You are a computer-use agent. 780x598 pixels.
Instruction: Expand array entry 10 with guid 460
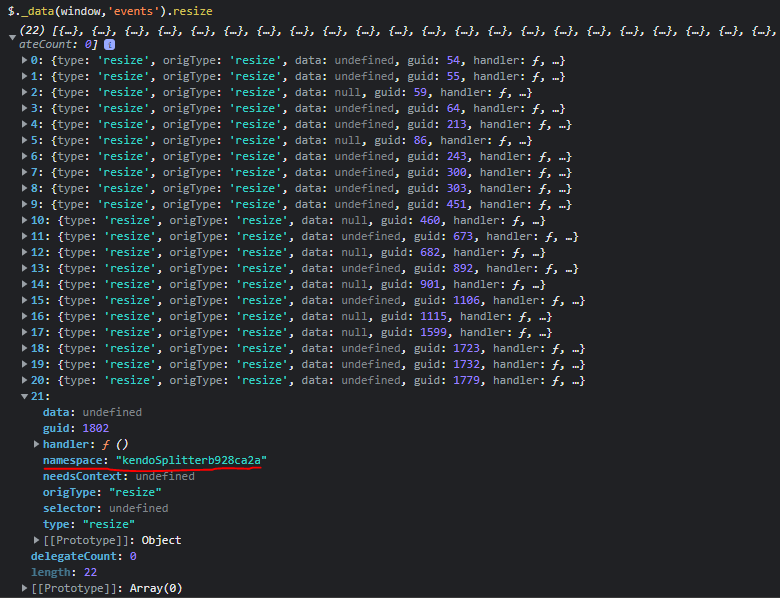click(x=24, y=220)
